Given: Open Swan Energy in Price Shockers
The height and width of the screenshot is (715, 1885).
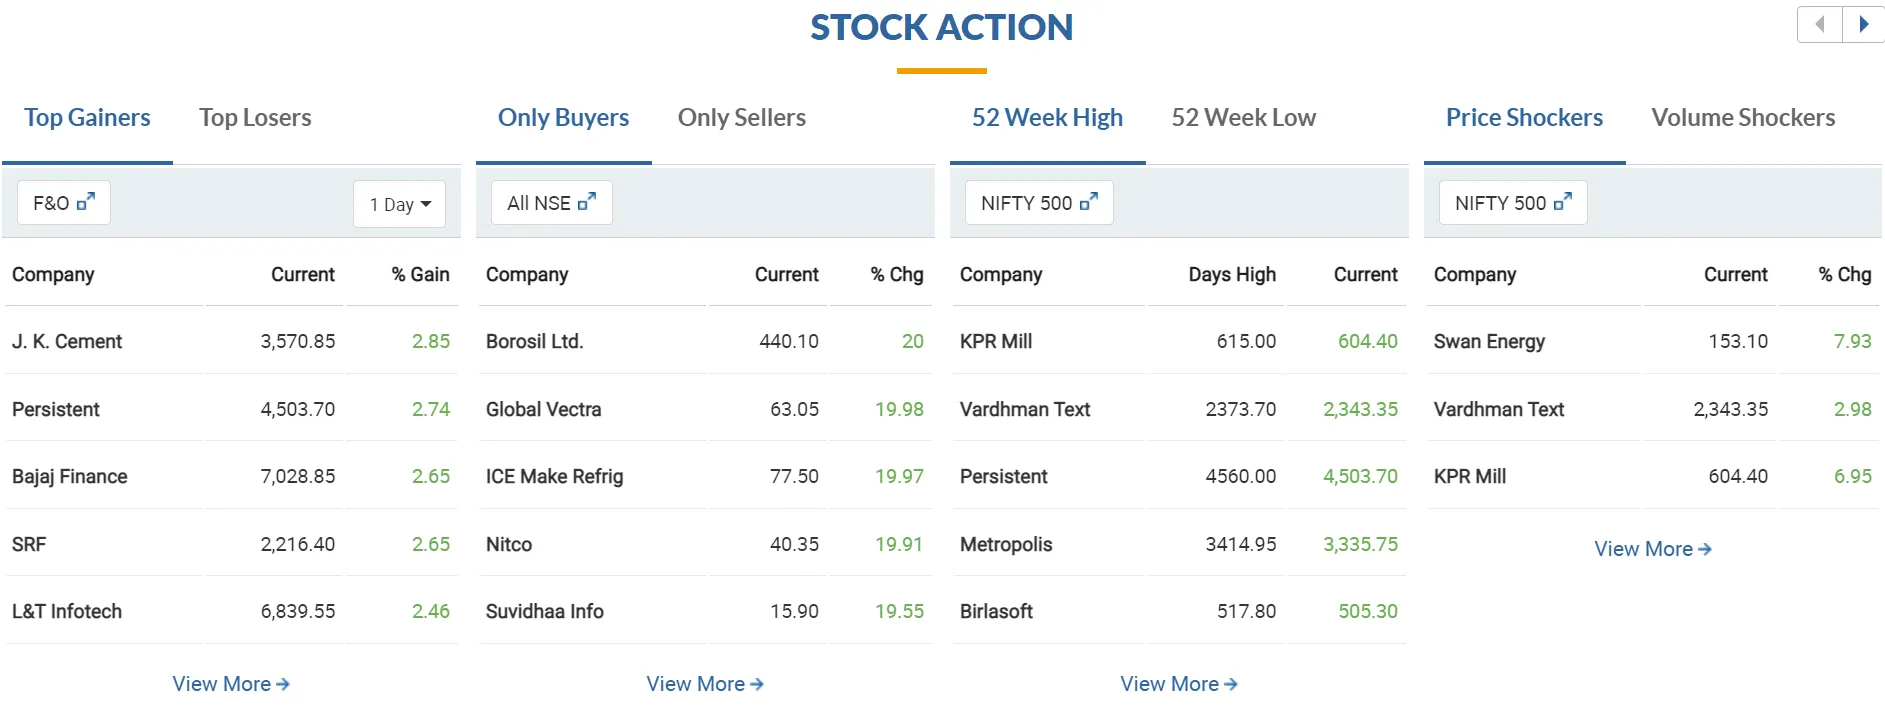Looking at the screenshot, I should pos(1489,342).
